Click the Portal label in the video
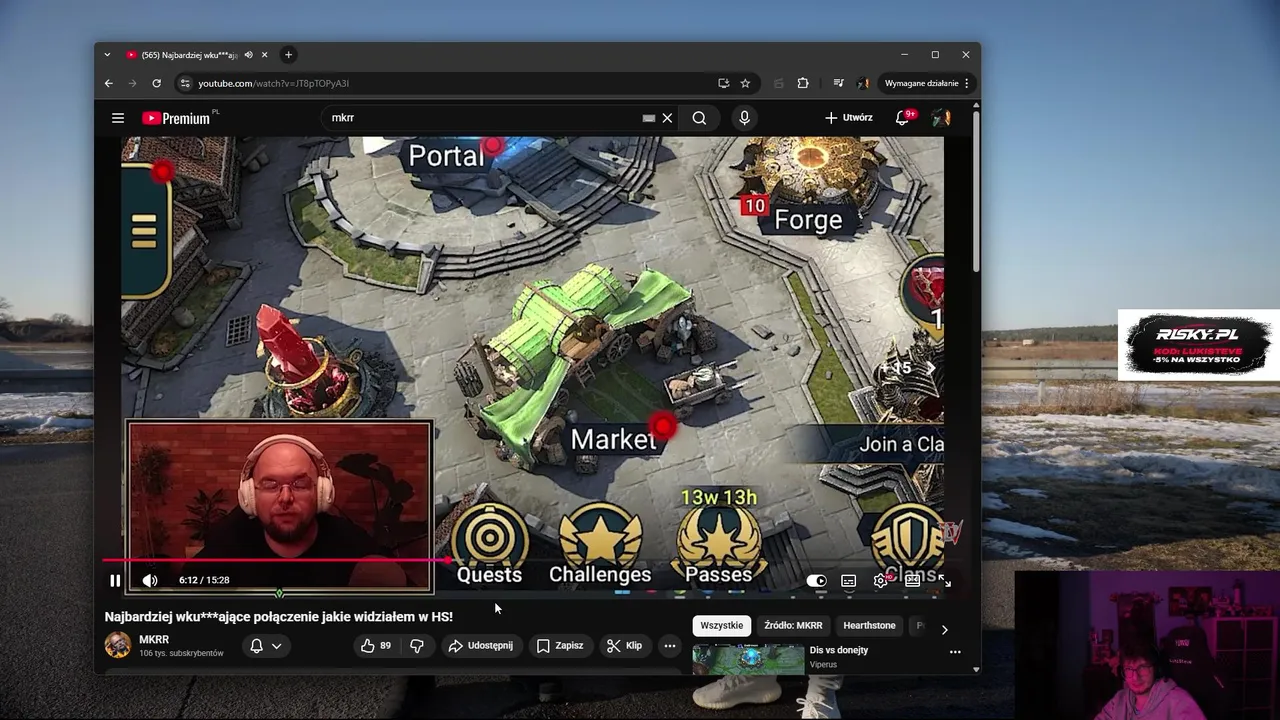The image size is (1280, 720). click(446, 156)
